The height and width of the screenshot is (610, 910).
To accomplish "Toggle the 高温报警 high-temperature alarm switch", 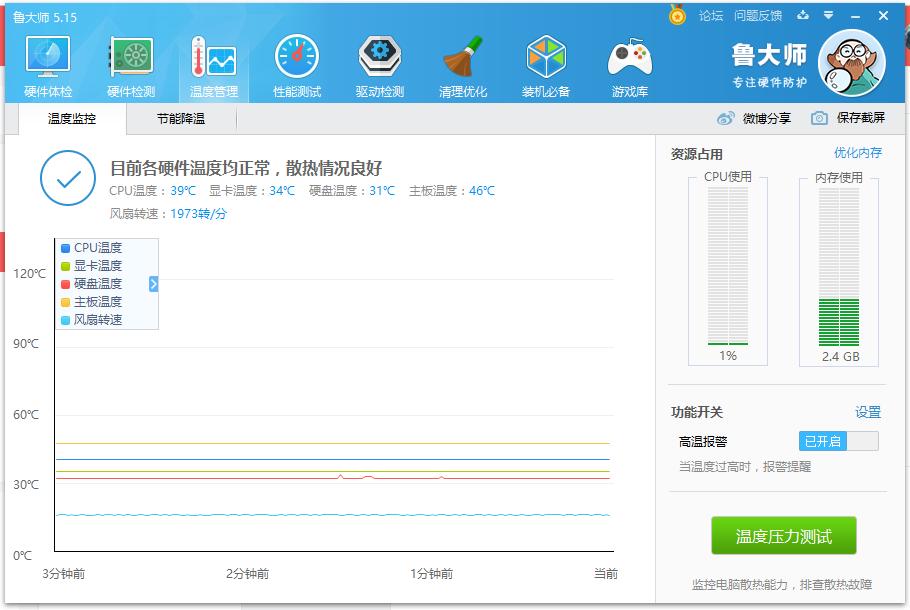I will click(x=837, y=440).
